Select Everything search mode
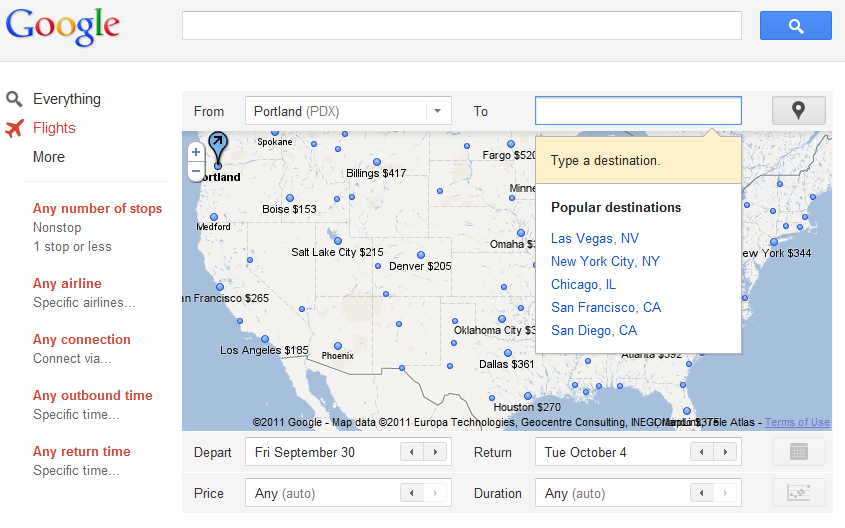This screenshot has height=528, width=845. 67,99
